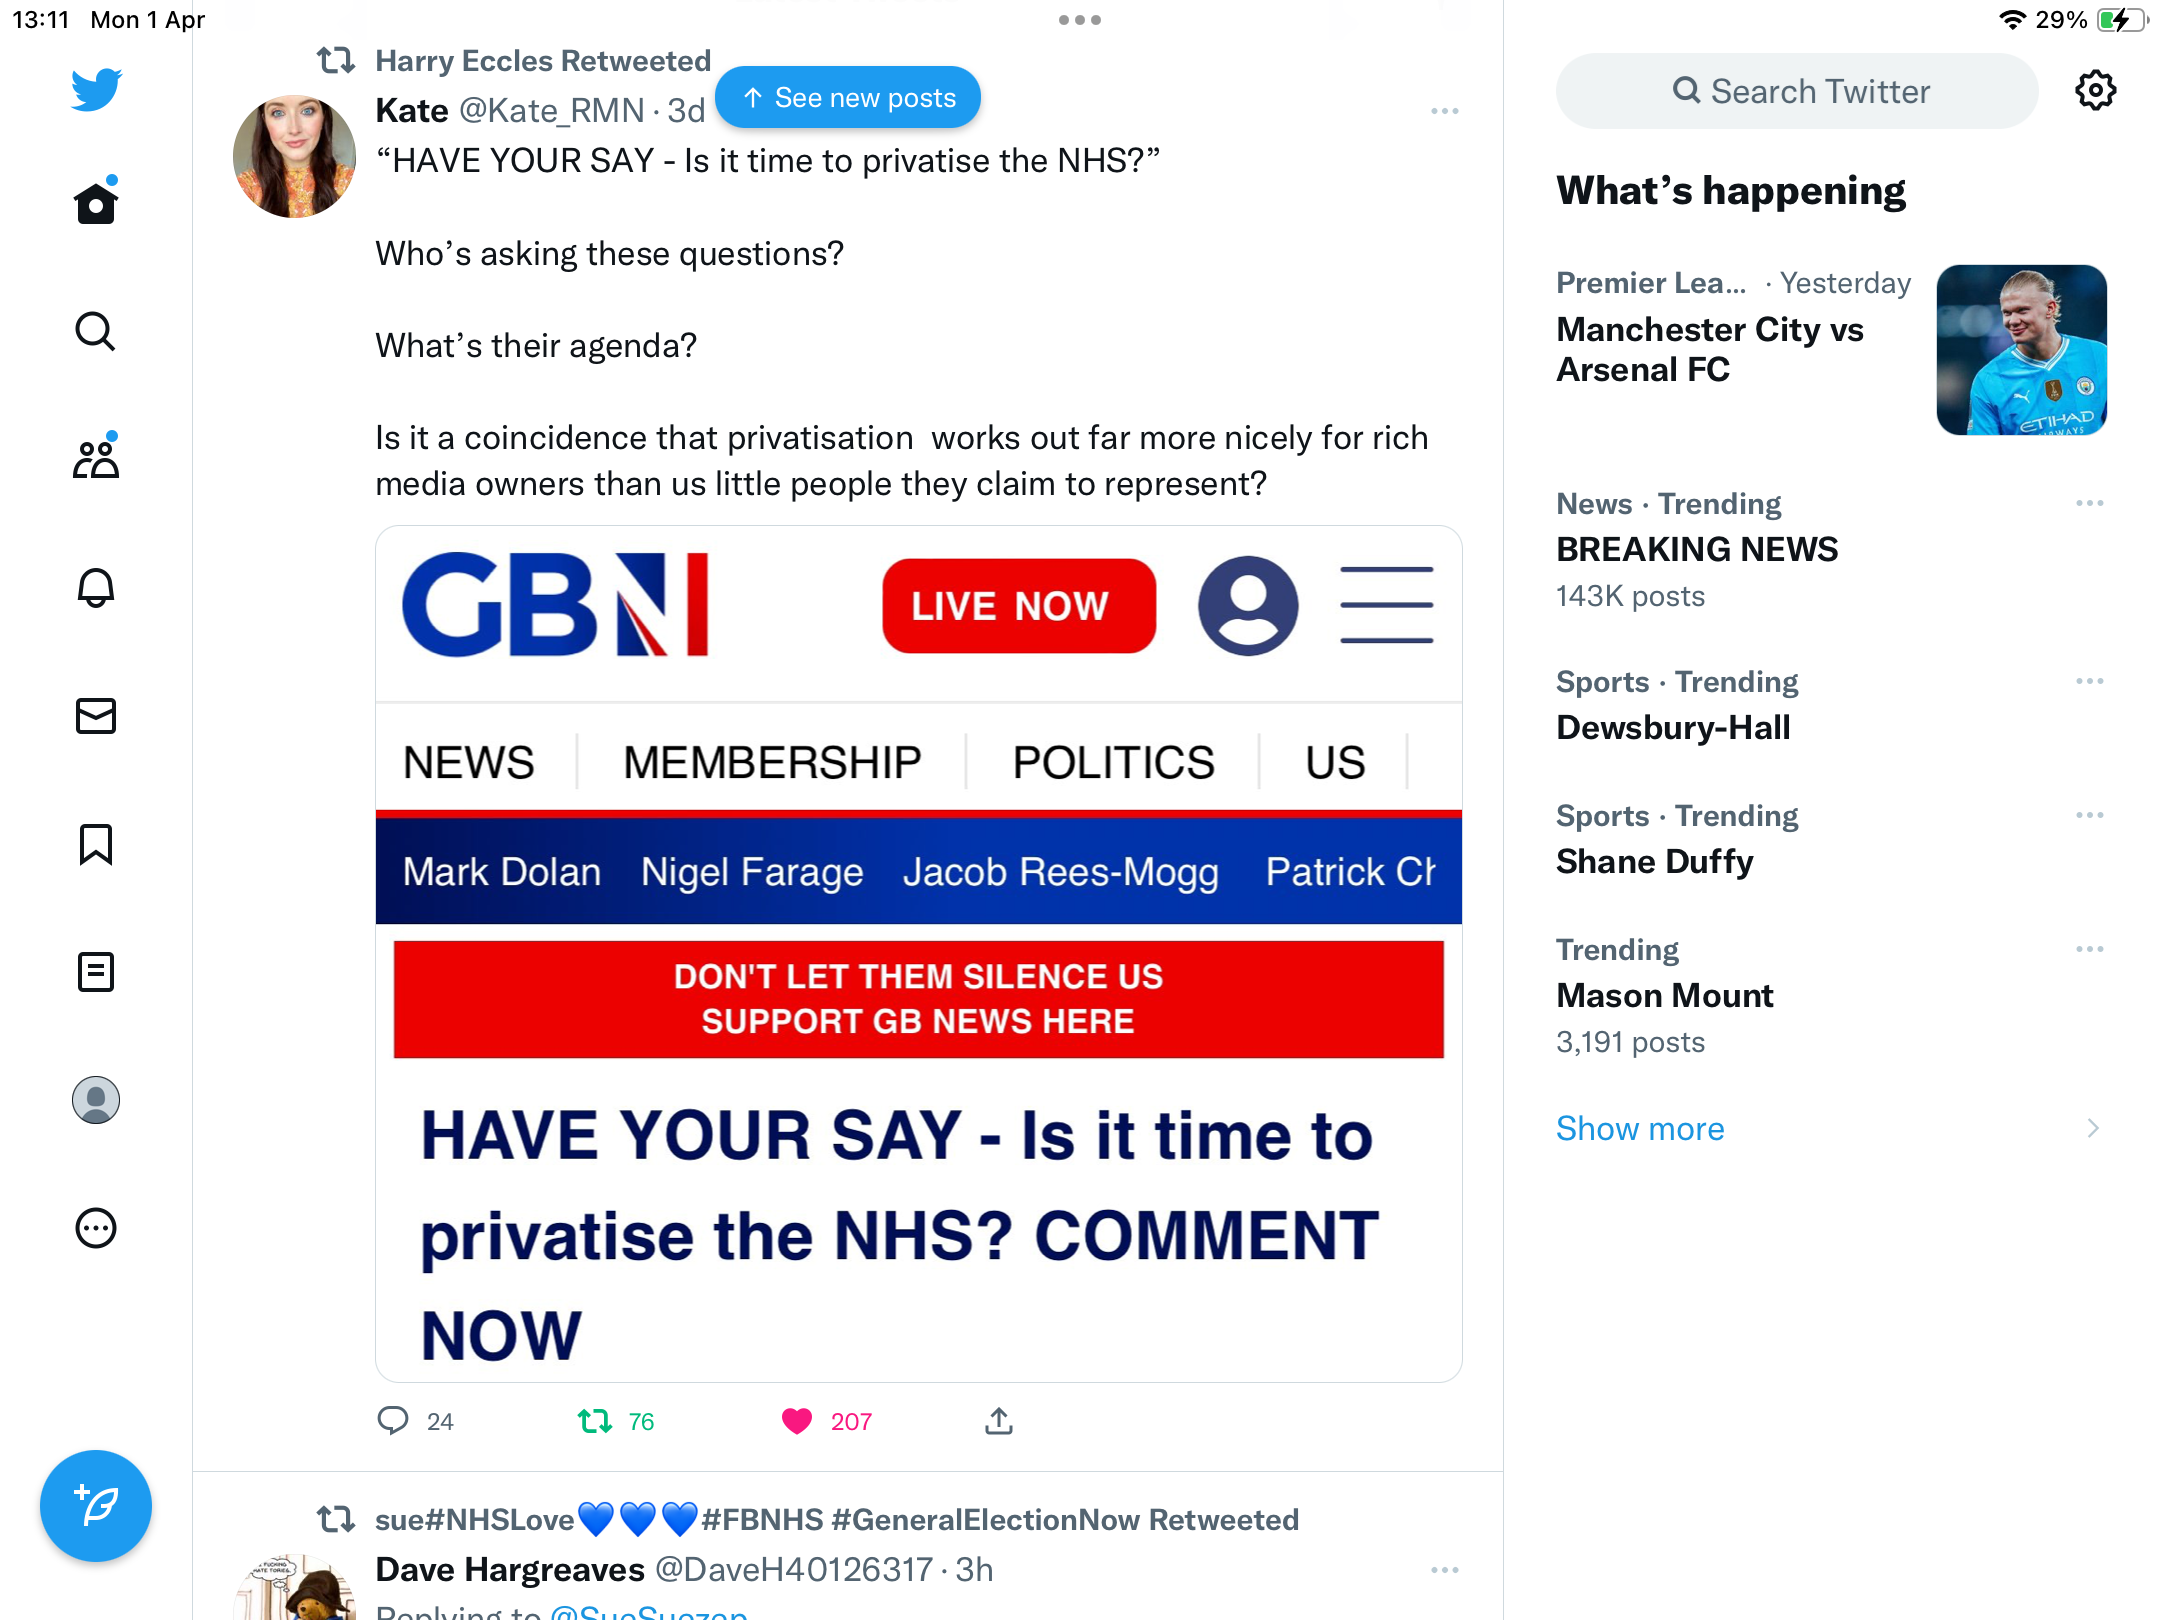Open the GB News screenshot image
Screen dimensions: 2160x1620
coord(919,954)
